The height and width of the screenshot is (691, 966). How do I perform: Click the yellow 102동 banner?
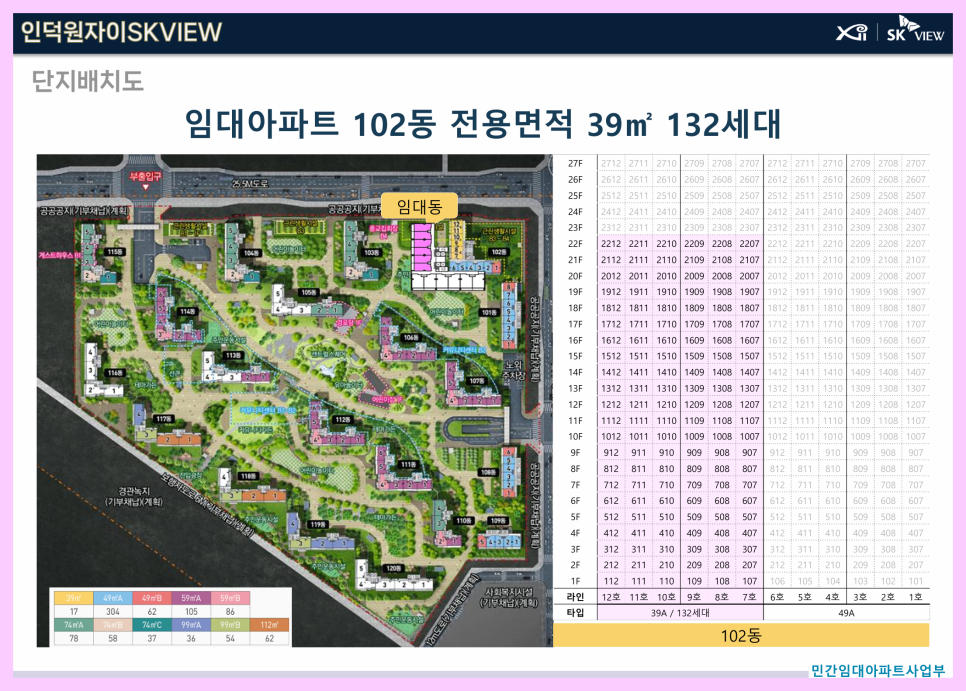(741, 635)
